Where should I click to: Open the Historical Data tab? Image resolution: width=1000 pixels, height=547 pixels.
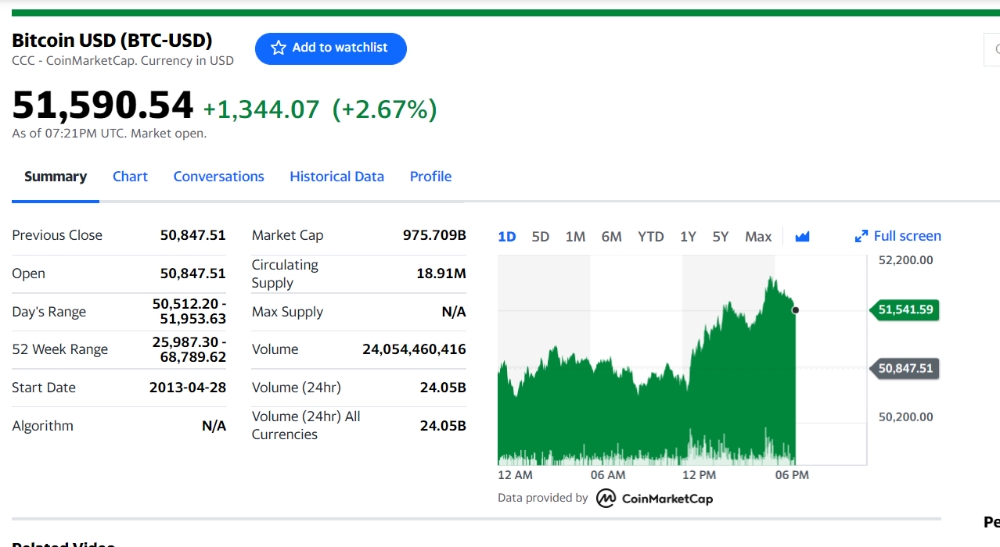337,177
